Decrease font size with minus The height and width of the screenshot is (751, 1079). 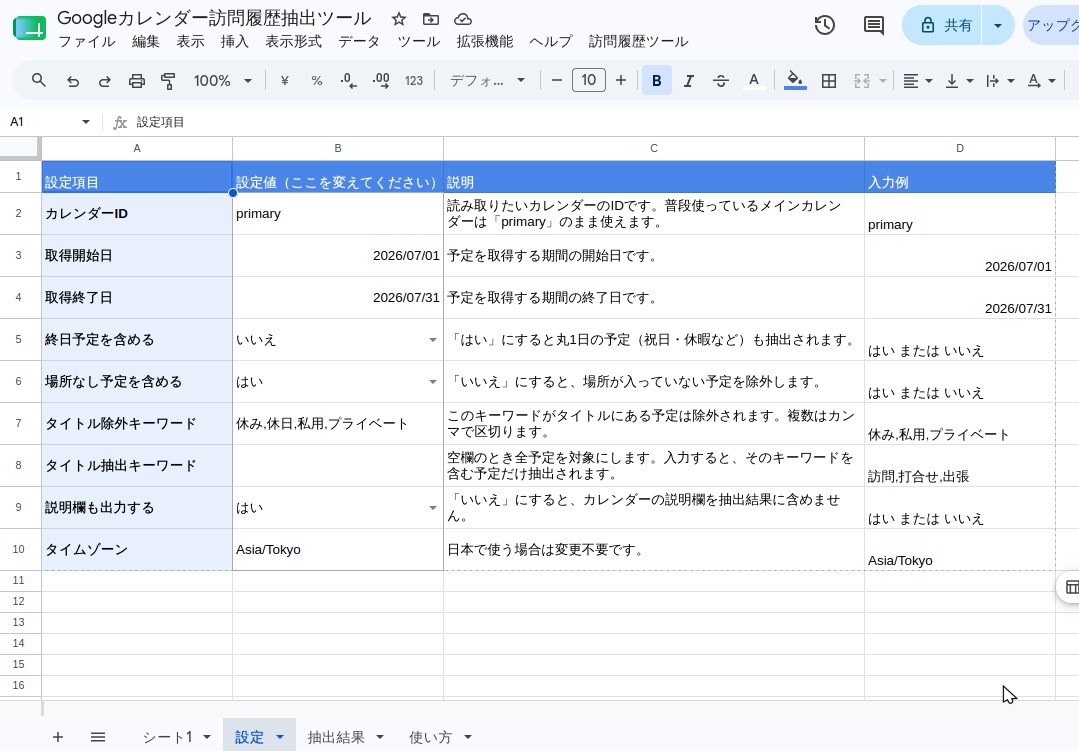[x=557, y=81]
